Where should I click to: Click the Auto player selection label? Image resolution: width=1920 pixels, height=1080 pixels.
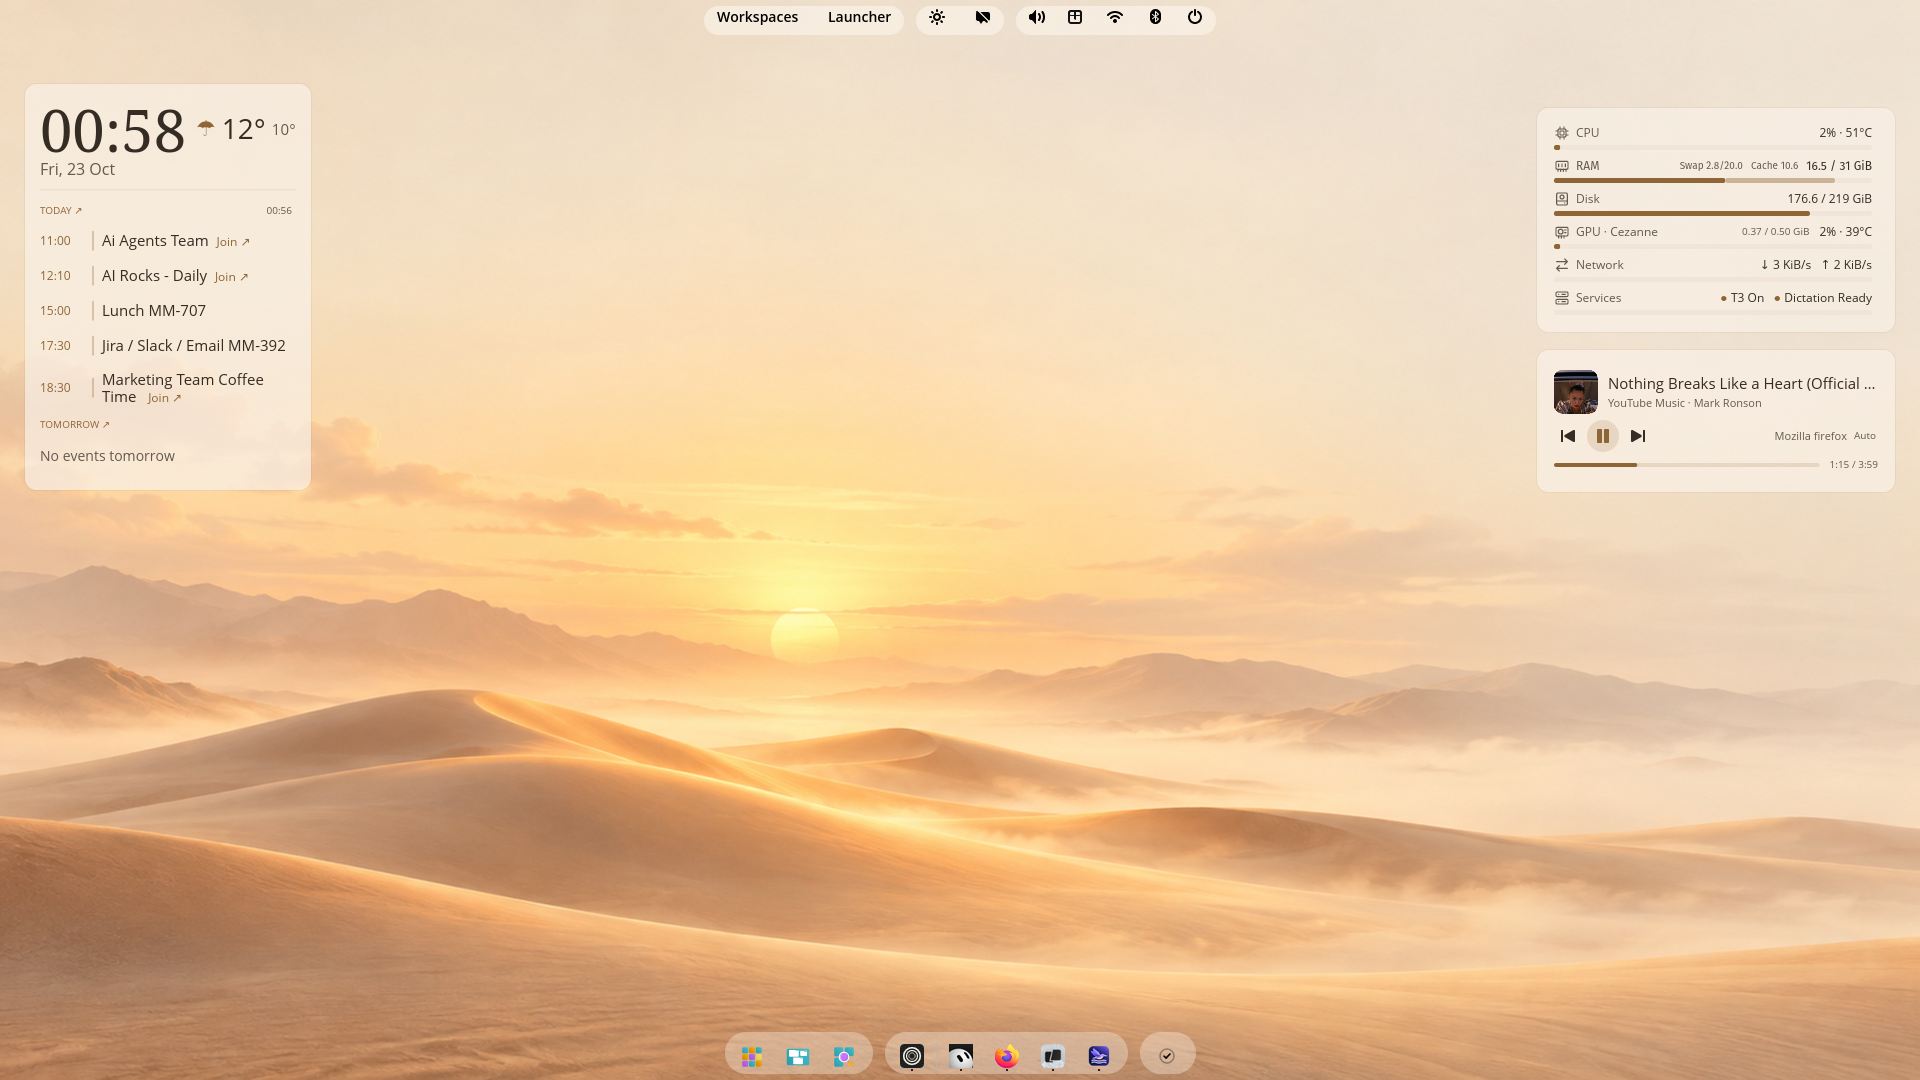[1865, 436]
